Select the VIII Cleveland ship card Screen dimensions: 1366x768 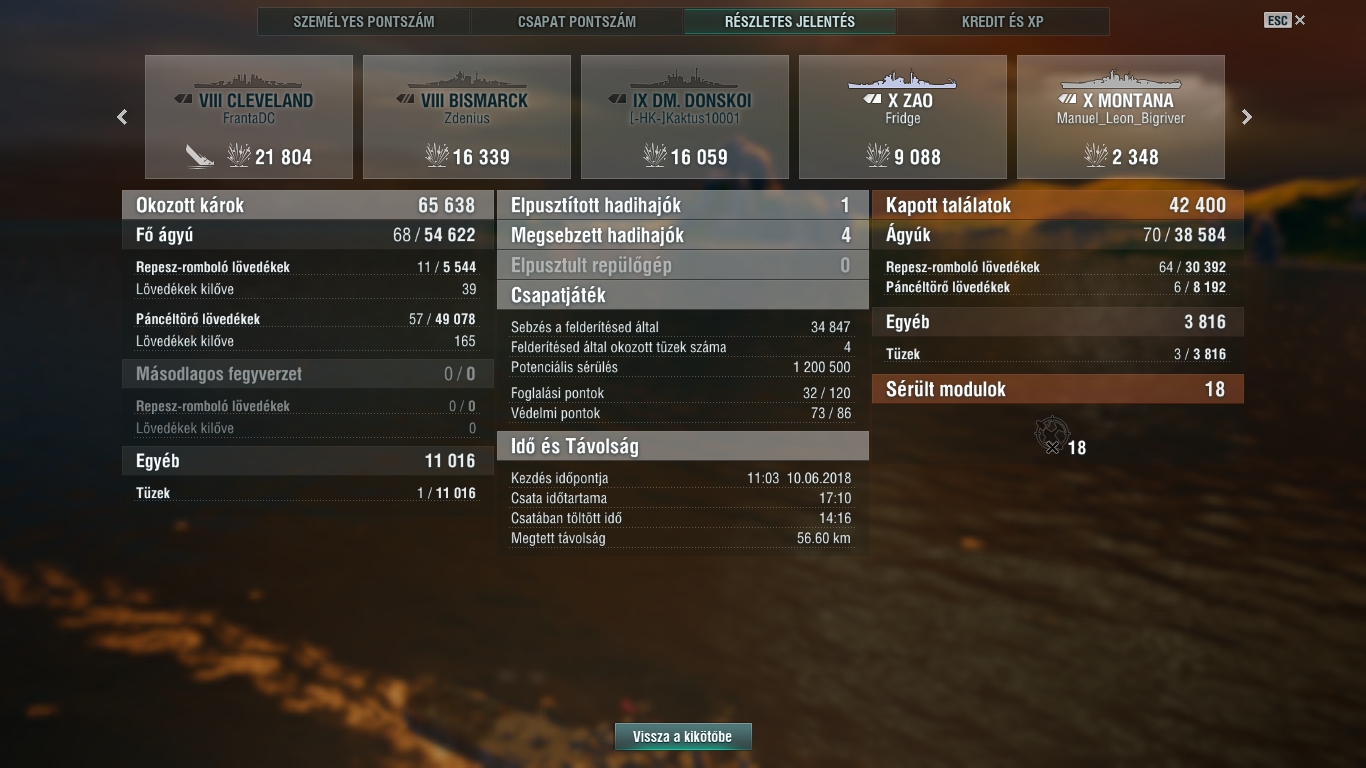249,117
